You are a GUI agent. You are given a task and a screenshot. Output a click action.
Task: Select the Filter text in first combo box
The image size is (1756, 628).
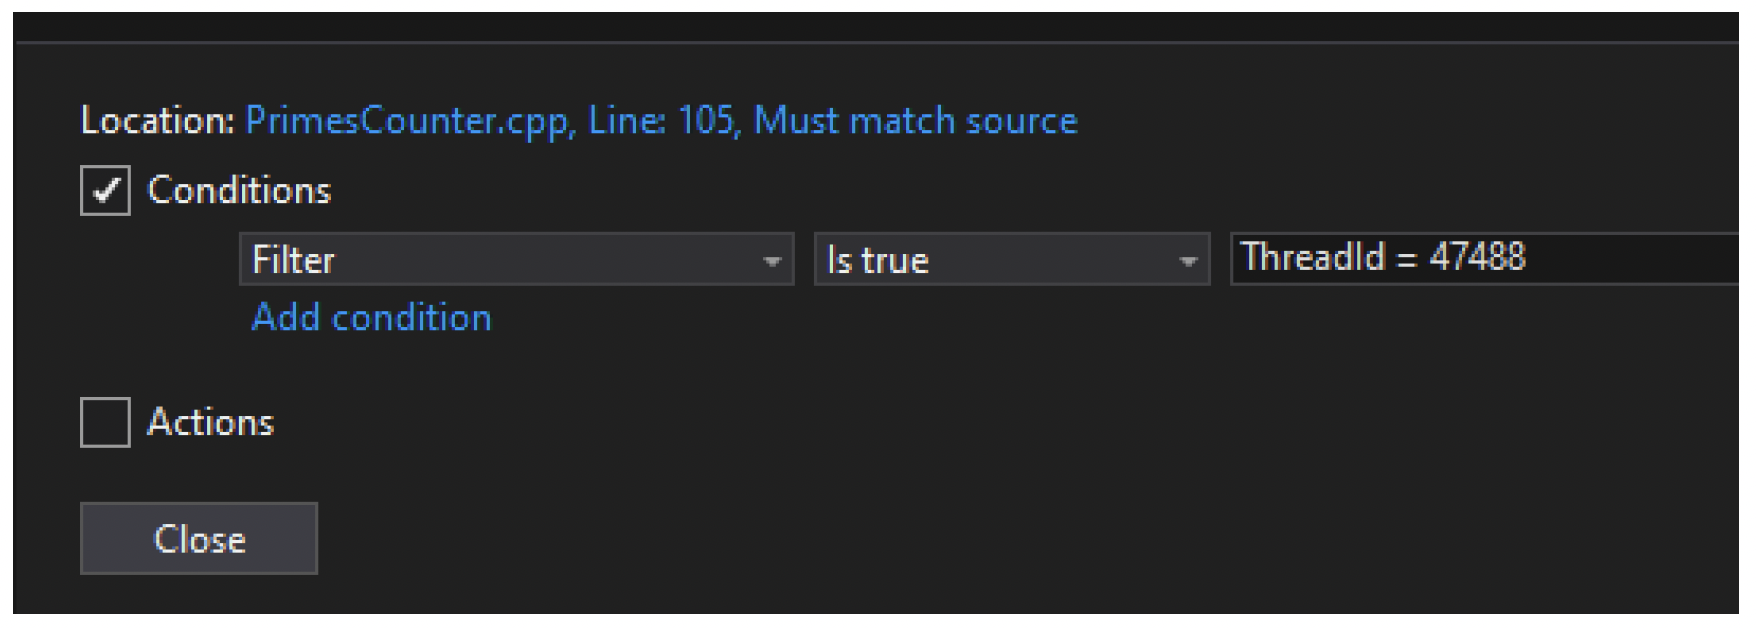[x=293, y=260]
